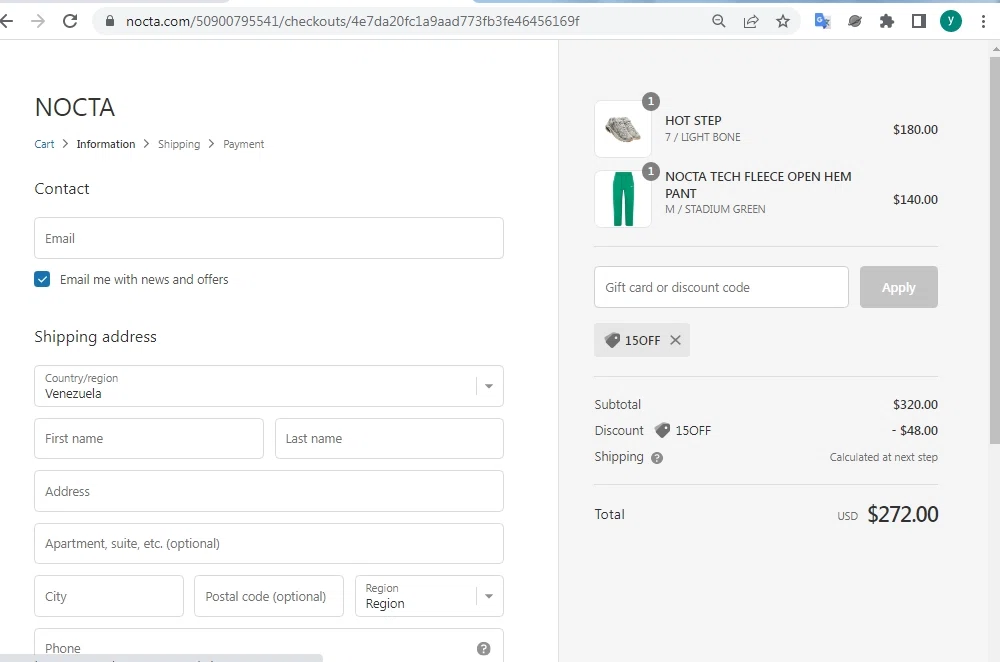
Task: Select the Shipping breadcrumb step
Action: click(x=179, y=144)
